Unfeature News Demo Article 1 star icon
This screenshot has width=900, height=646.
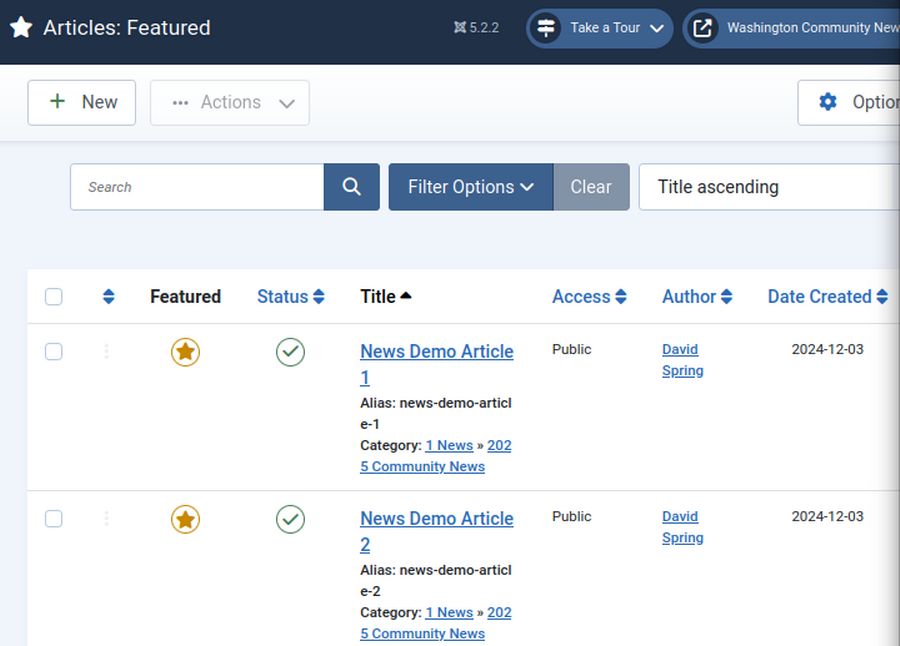coord(185,352)
